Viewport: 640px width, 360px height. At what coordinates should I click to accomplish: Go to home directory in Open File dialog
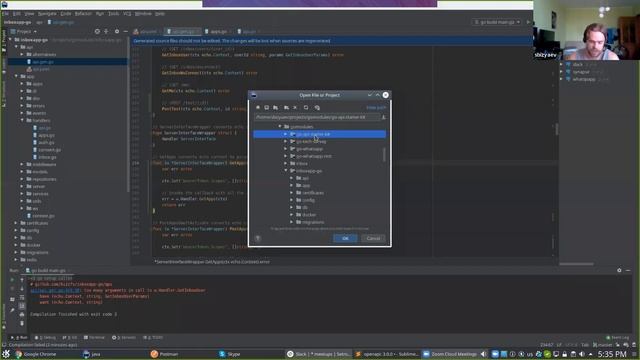[258, 107]
